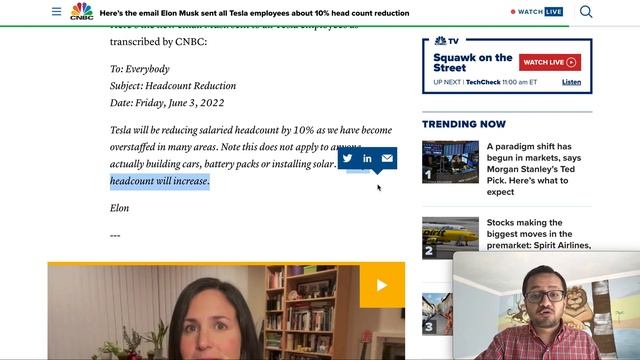This screenshot has height=360, width=640.
Task: Read 'A paradigm shift has begun' headline
Action: [533, 169]
